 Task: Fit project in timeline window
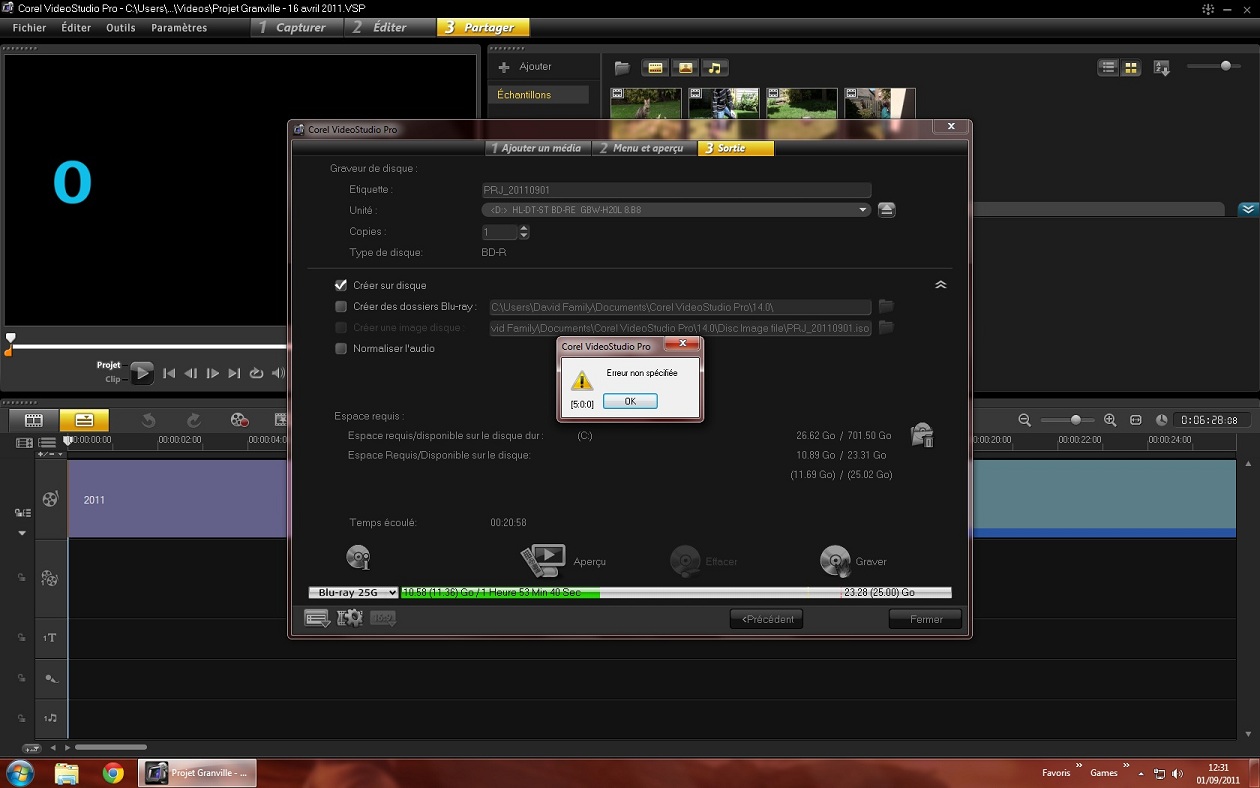1136,420
